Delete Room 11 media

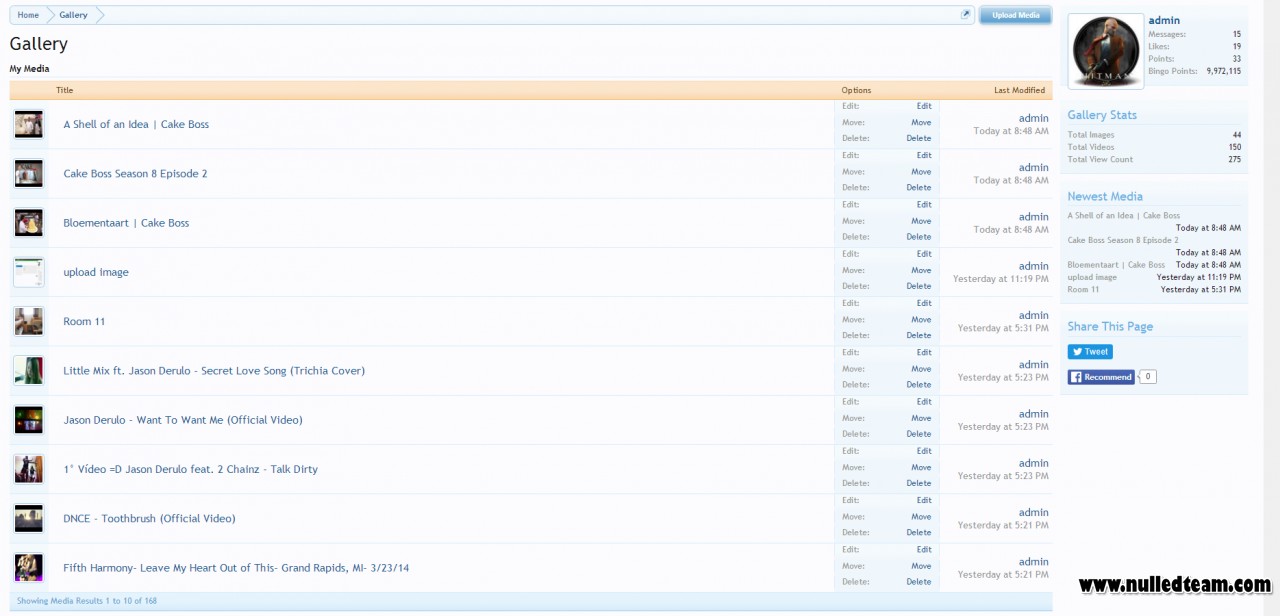[919, 335]
